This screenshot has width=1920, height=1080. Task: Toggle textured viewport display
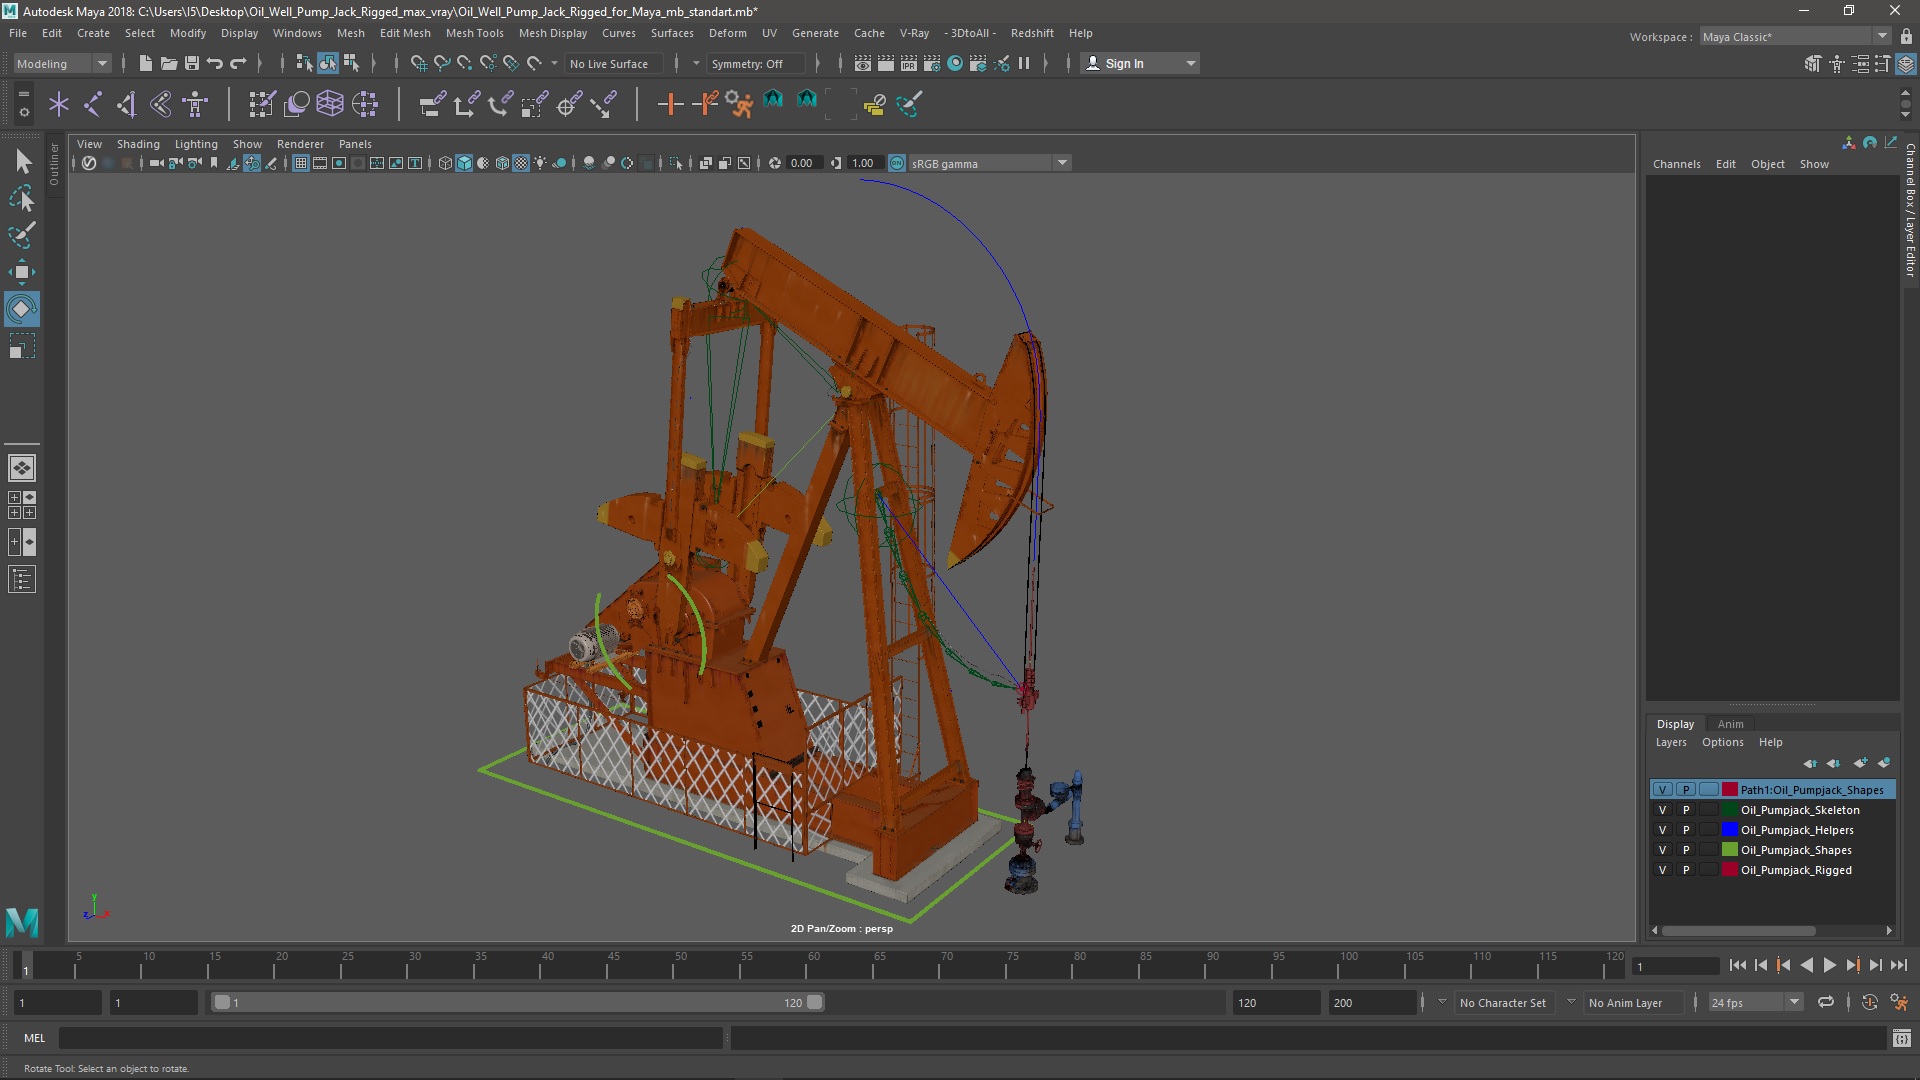521,163
